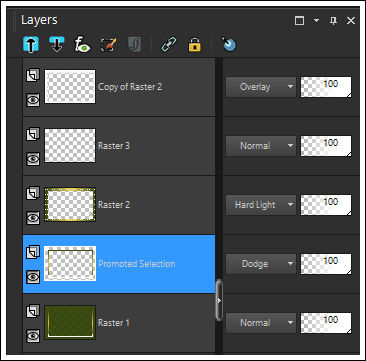Image resolution: width=366 pixels, height=361 pixels.
Task: Select the 'Raster 1' layer name
Action: 114,323
